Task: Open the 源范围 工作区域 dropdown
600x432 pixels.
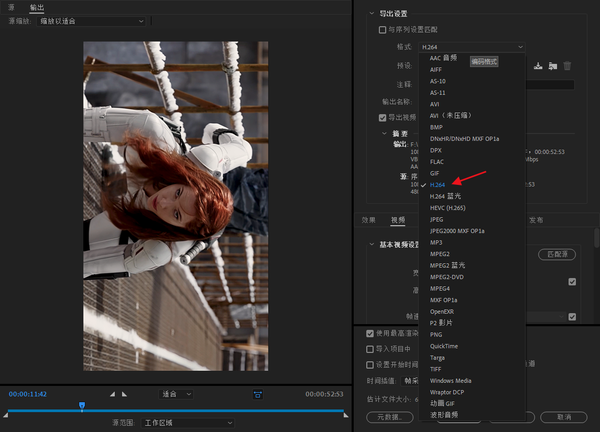Action: tap(188, 423)
